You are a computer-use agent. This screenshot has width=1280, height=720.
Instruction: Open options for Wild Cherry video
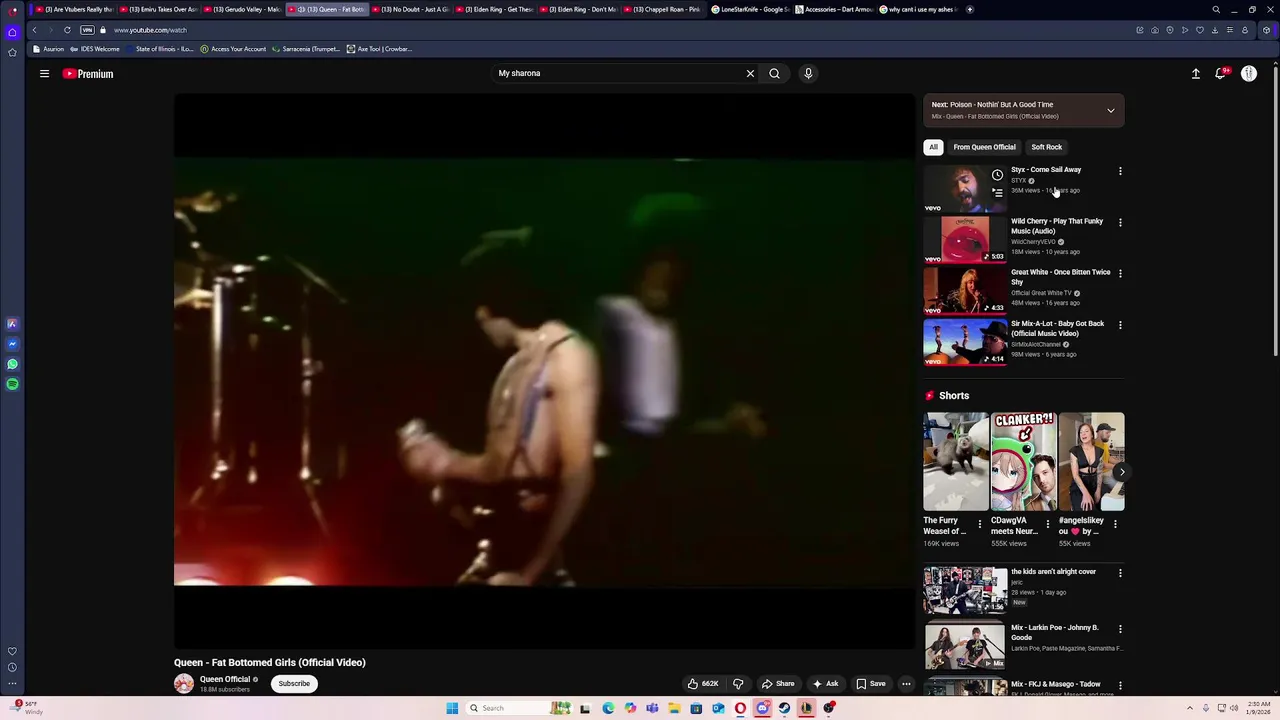(x=1120, y=222)
